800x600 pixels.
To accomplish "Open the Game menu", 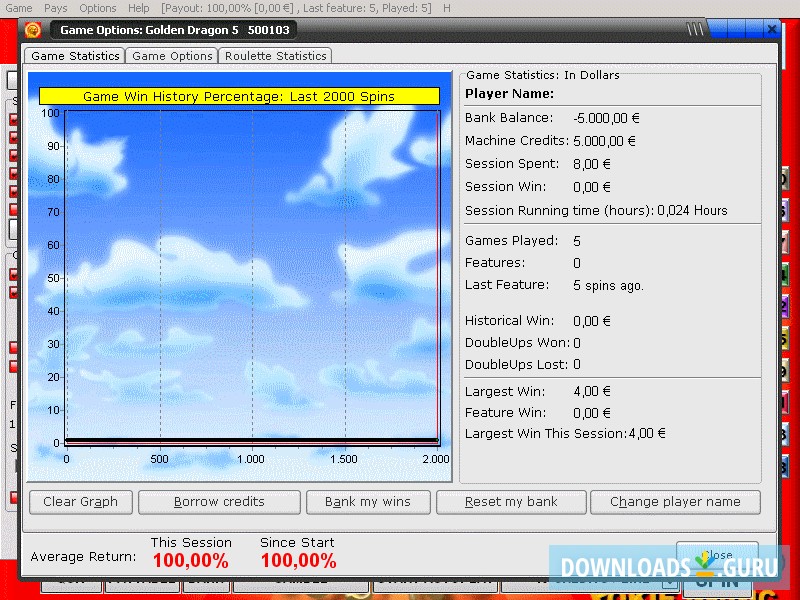I will click(19, 8).
